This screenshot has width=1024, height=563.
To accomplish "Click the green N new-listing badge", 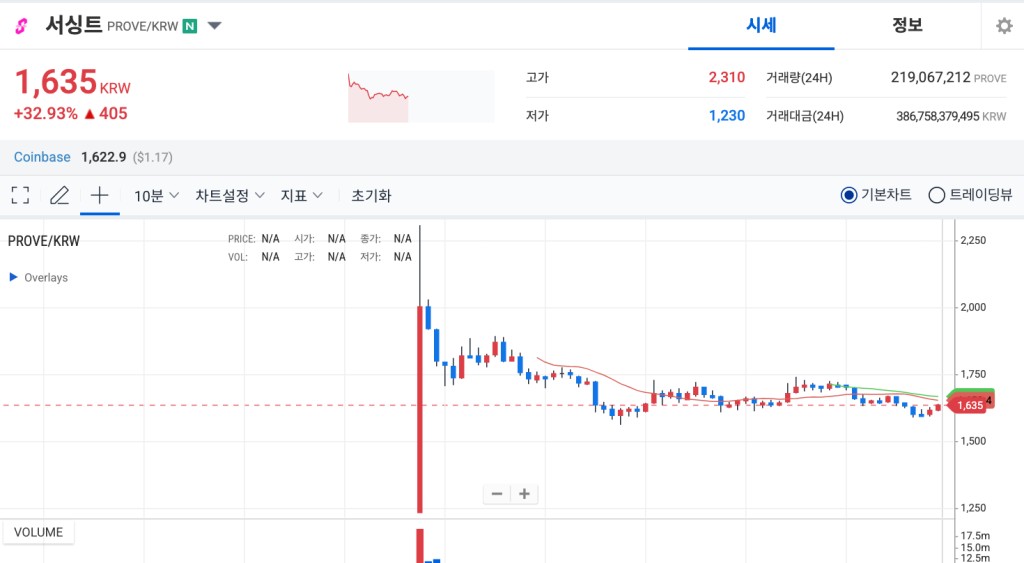I will [190, 26].
